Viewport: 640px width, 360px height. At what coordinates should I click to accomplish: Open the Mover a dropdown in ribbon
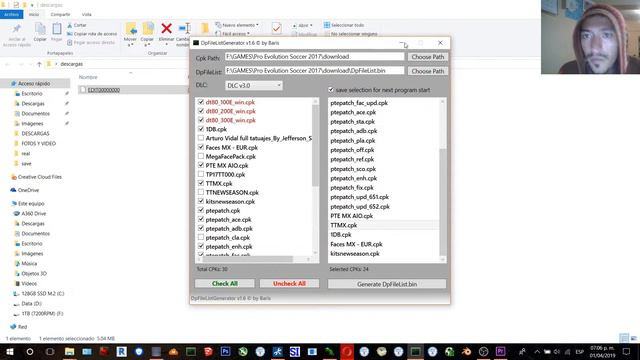[130, 42]
